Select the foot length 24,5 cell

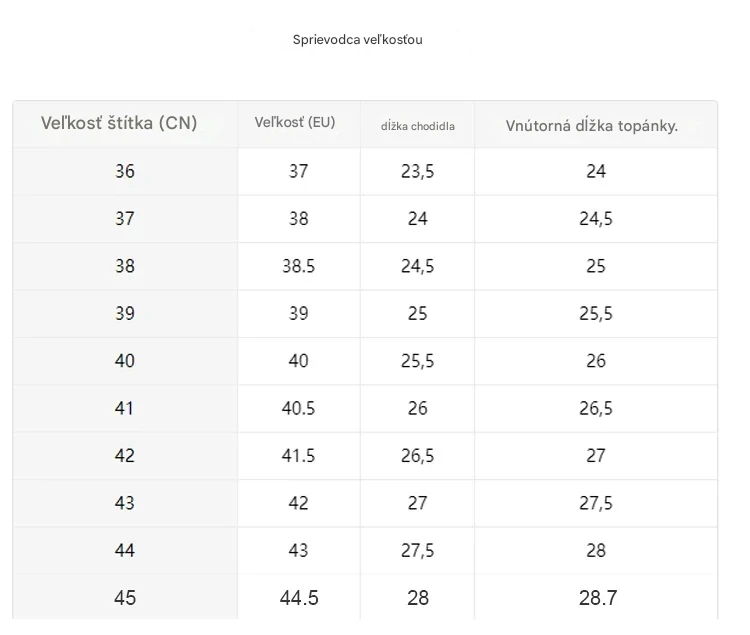click(x=418, y=266)
